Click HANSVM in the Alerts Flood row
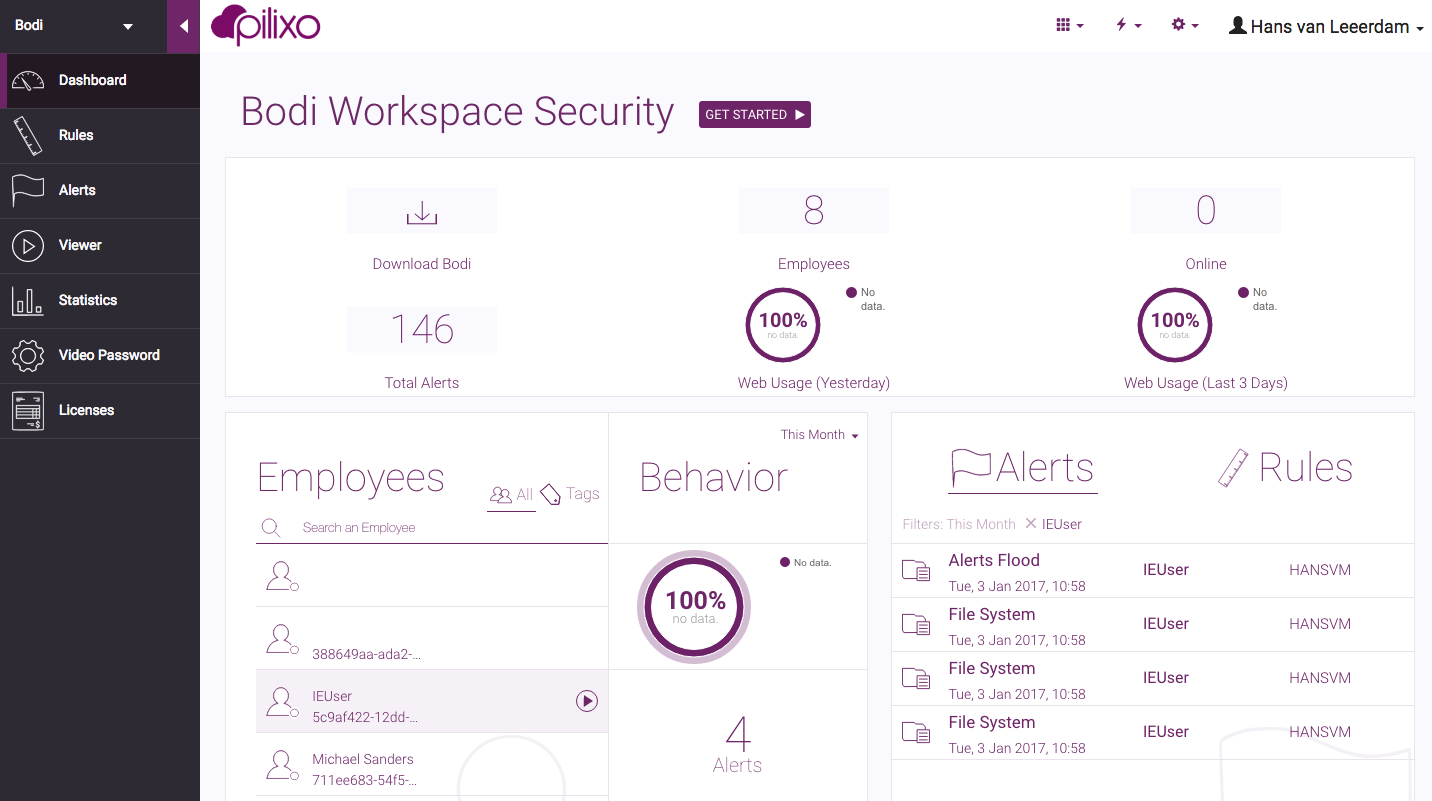Screen dimensions: 1432x801 tap(1320, 570)
